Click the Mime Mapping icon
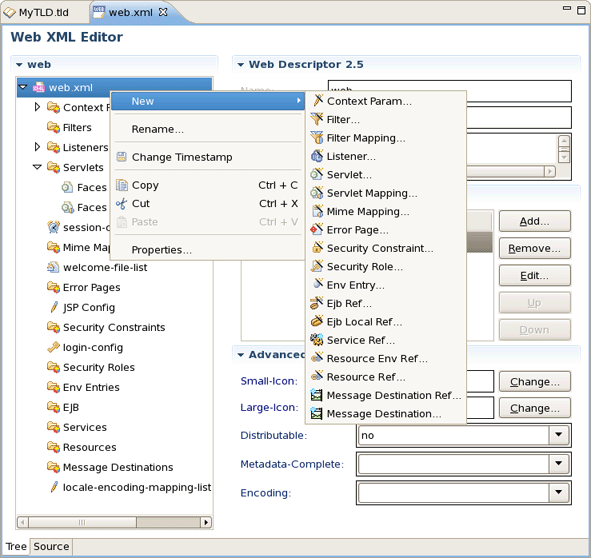This screenshot has width=591, height=558. click(x=317, y=211)
